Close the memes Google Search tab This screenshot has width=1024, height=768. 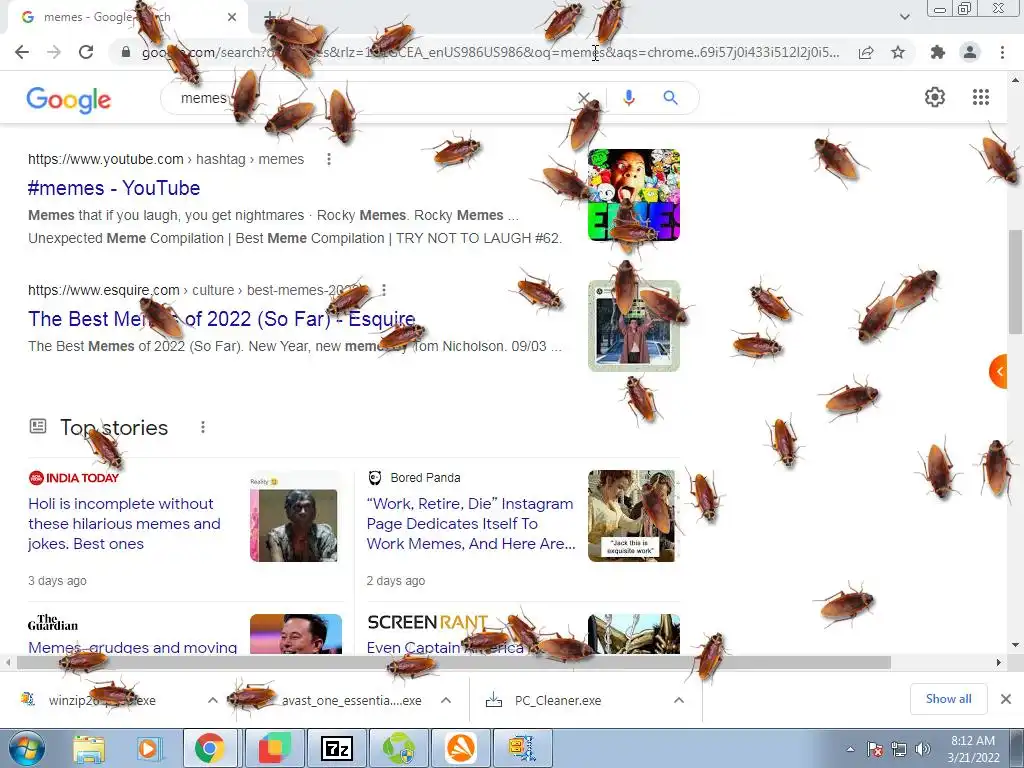pos(232,18)
